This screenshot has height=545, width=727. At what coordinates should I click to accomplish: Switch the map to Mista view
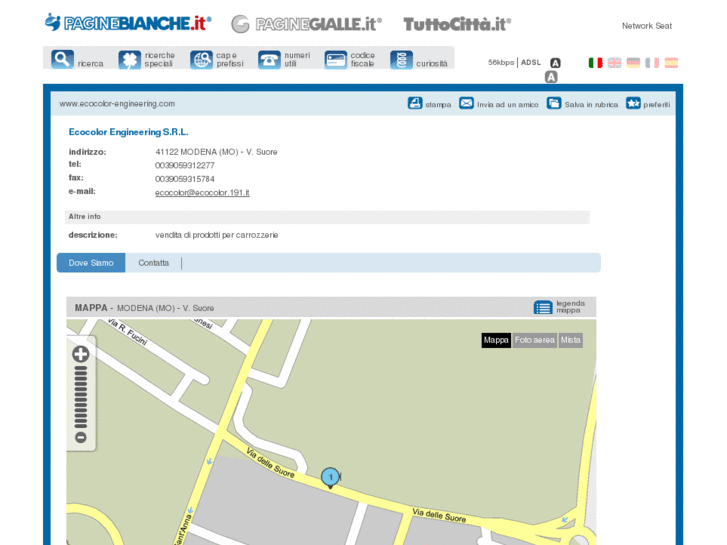tap(570, 340)
